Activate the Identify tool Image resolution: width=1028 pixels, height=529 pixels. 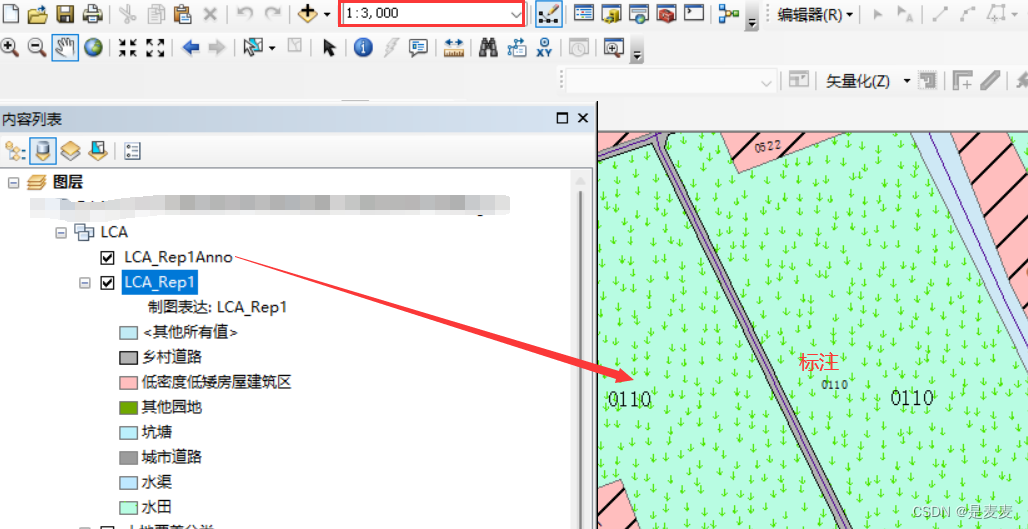[363, 47]
